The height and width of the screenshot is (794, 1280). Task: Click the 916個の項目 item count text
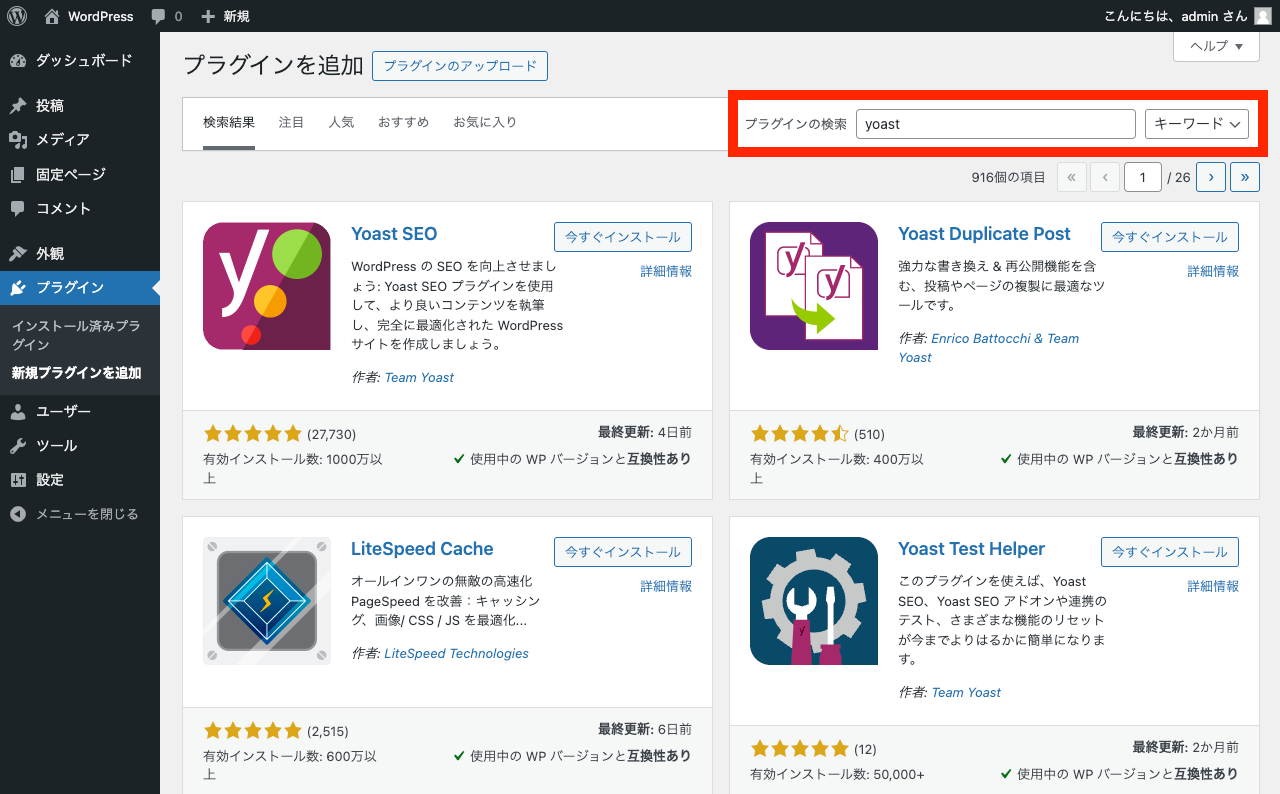(x=1008, y=177)
